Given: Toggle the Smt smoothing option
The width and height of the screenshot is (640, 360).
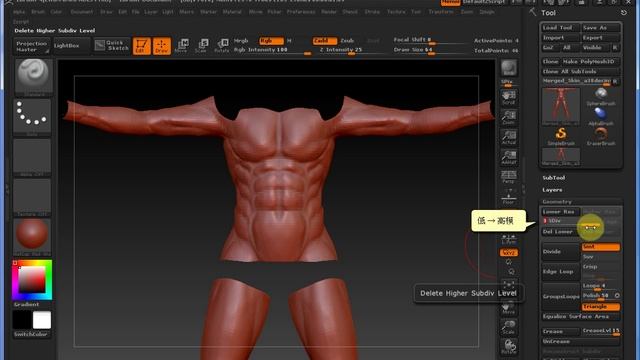Looking at the screenshot, I should tap(601, 247).
